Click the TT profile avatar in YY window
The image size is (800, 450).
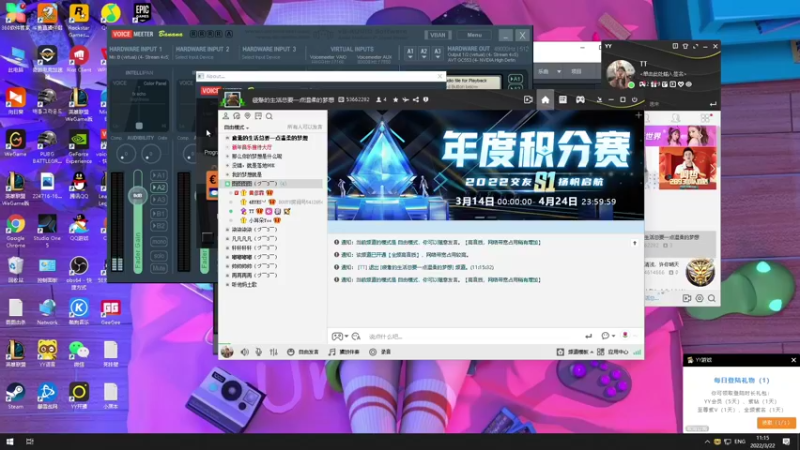pyautogui.click(x=620, y=74)
